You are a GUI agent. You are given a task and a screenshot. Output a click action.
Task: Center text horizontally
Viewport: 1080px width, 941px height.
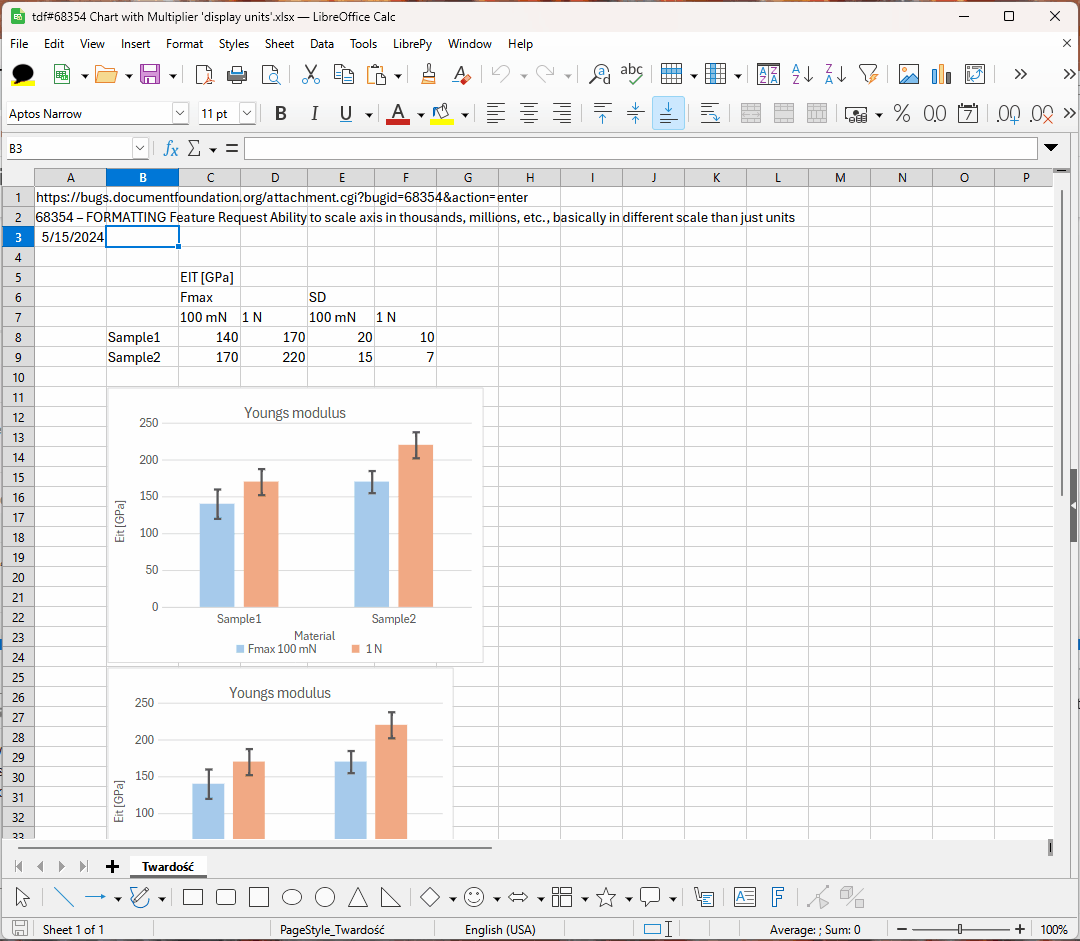pos(528,114)
